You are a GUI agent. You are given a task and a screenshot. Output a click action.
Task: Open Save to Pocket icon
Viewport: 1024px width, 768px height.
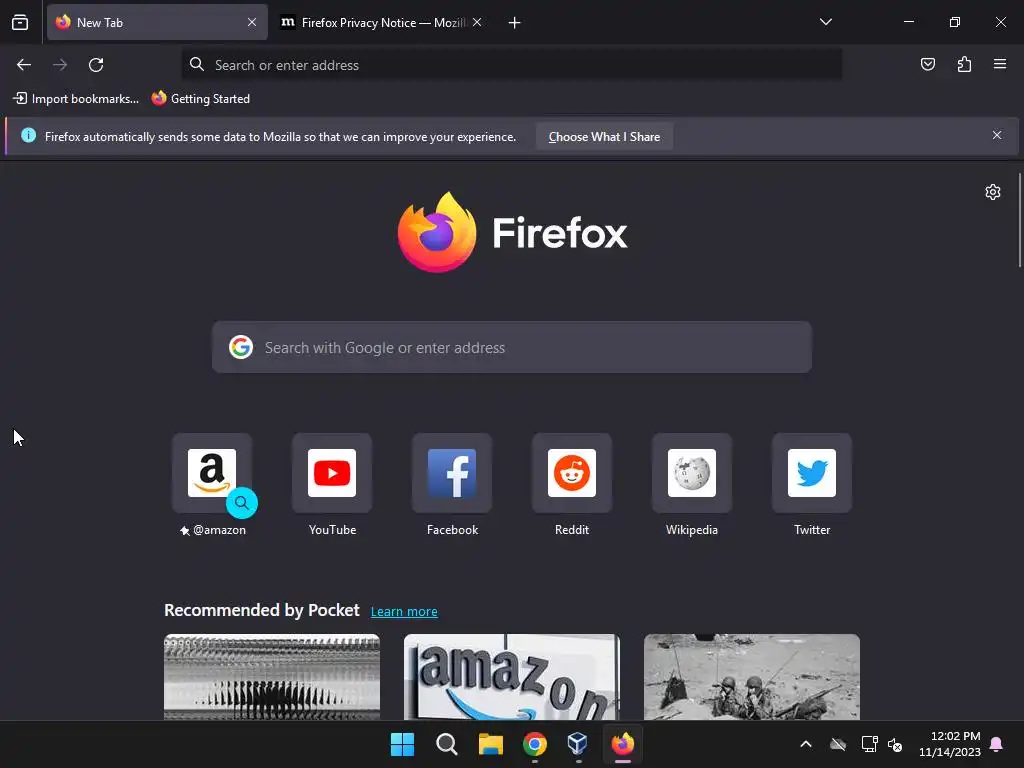click(927, 64)
